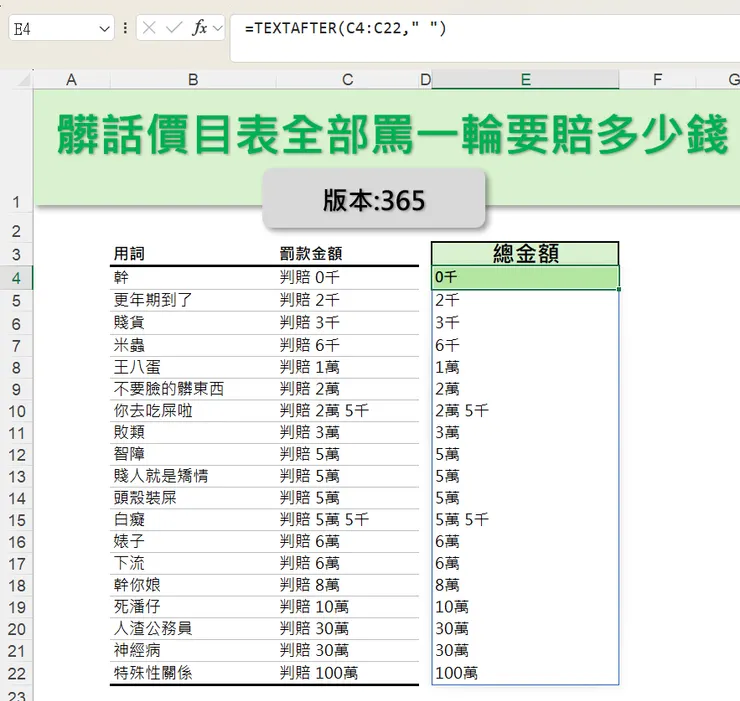The height and width of the screenshot is (701, 740).
Task: Select column E header
Action: (525, 79)
